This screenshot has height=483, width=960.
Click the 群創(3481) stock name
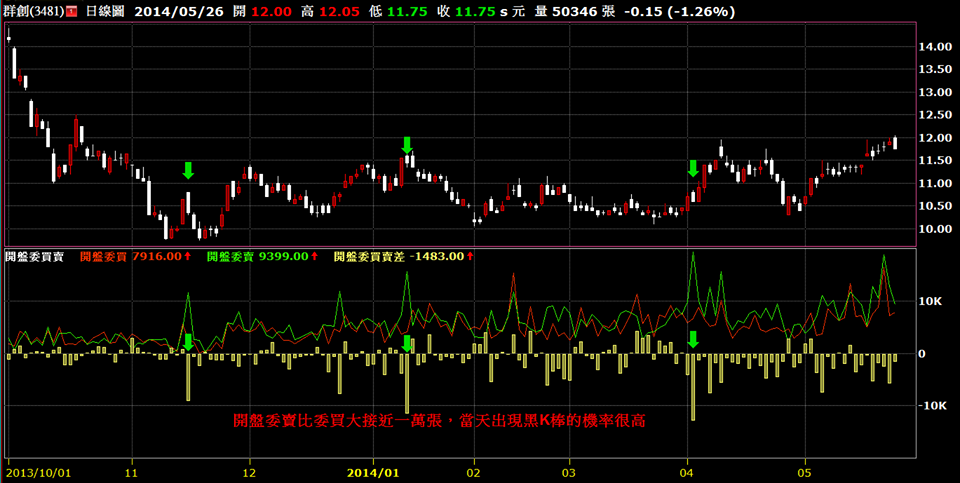click(x=33, y=12)
